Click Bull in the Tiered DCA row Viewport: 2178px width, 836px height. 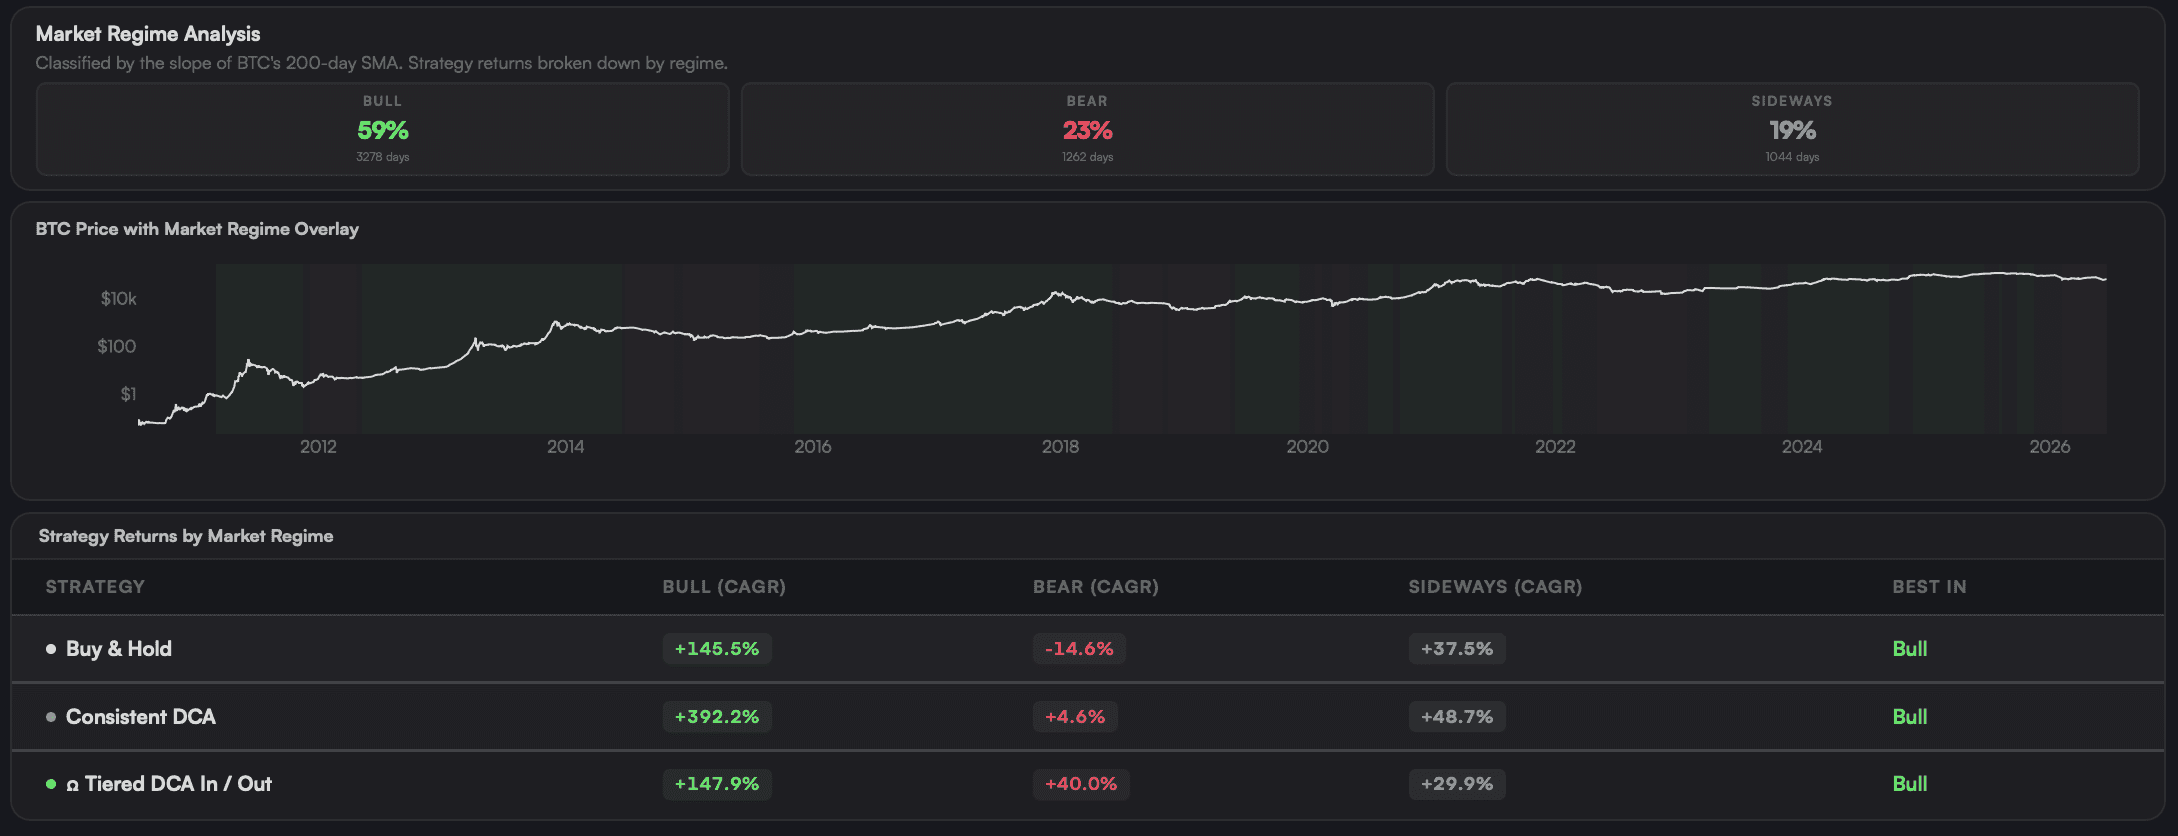[1909, 784]
